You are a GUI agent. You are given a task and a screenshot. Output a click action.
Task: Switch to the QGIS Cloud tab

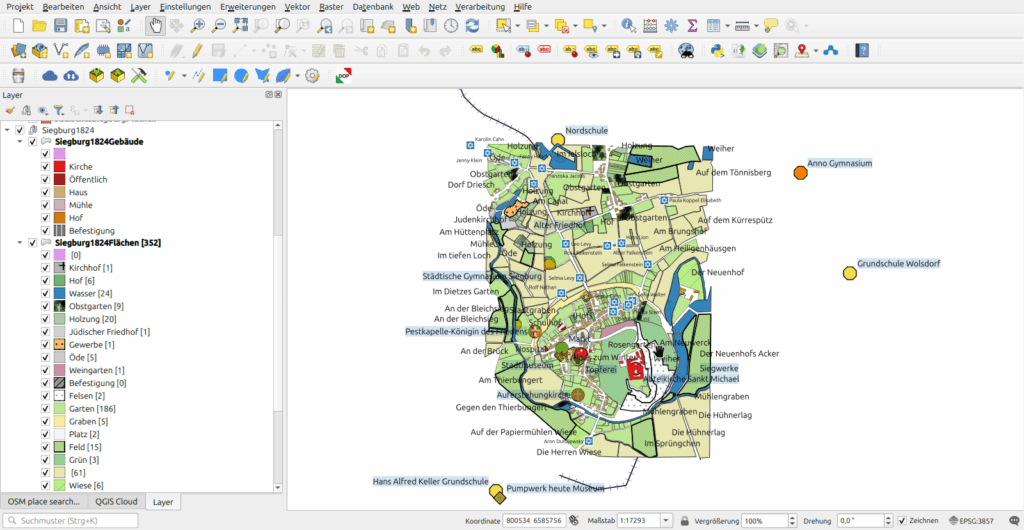pyautogui.click(x=117, y=501)
